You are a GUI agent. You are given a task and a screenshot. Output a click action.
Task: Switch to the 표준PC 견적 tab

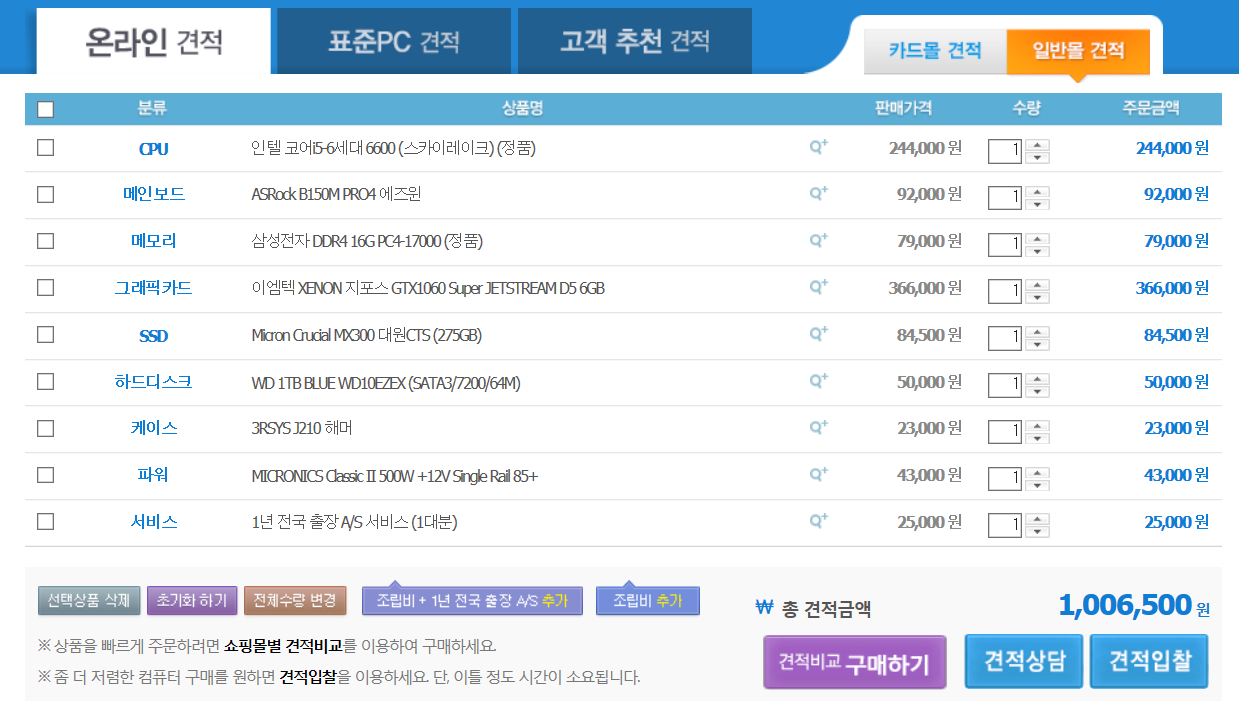click(x=393, y=42)
